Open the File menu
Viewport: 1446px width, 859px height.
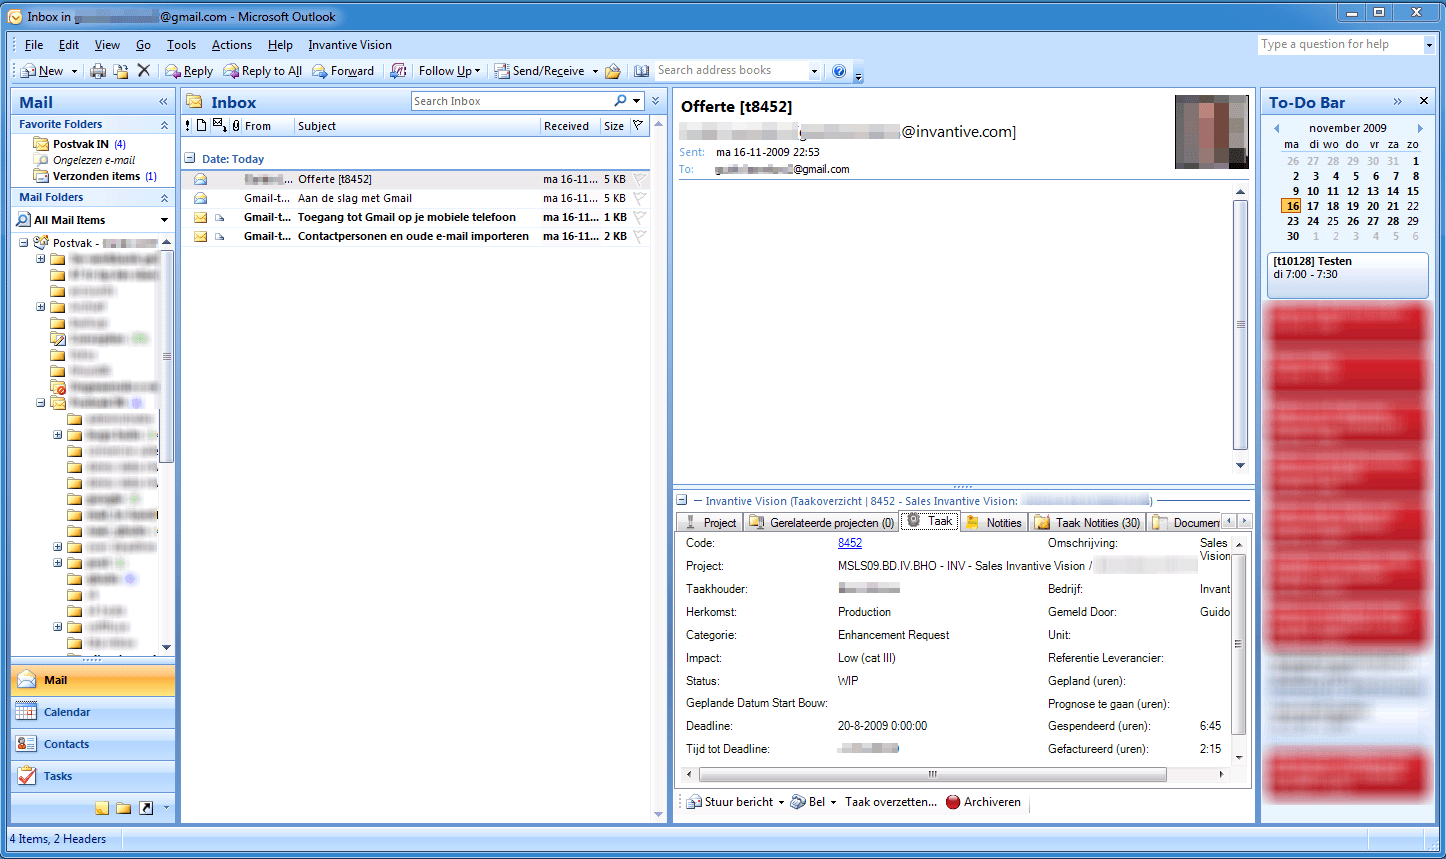34,45
